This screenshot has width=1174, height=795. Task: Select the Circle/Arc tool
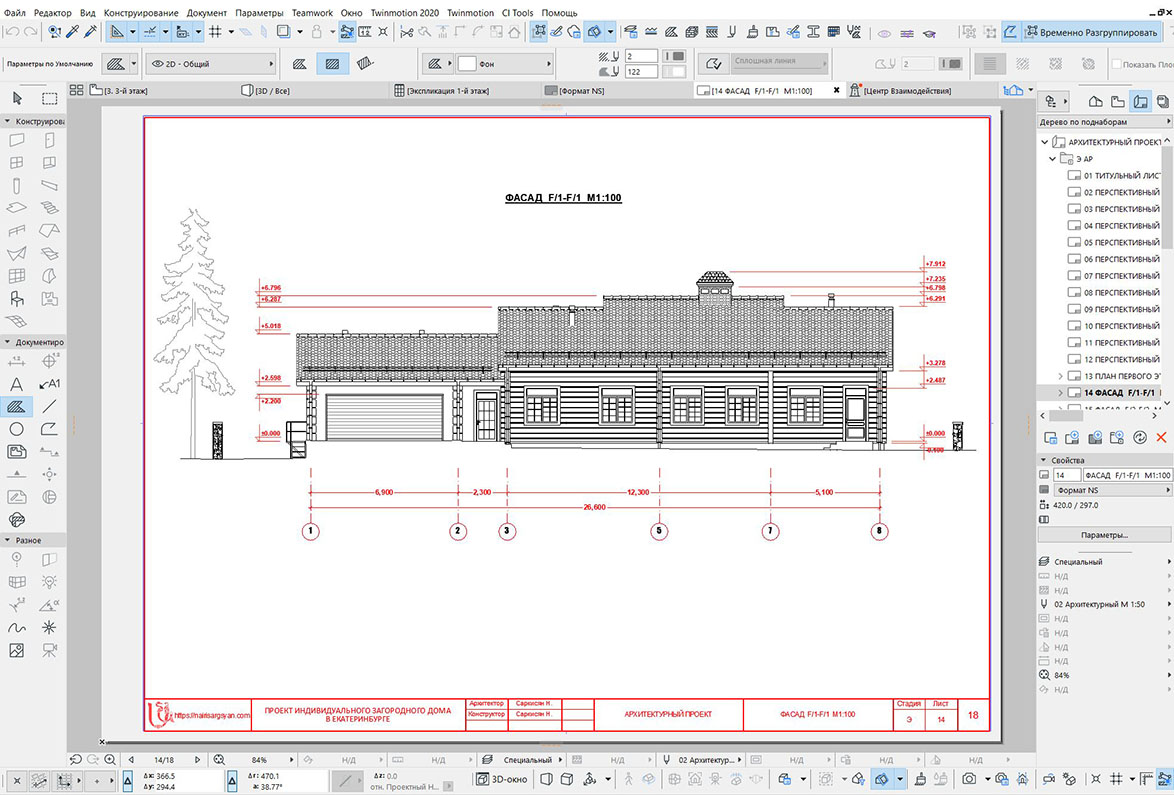[16, 429]
